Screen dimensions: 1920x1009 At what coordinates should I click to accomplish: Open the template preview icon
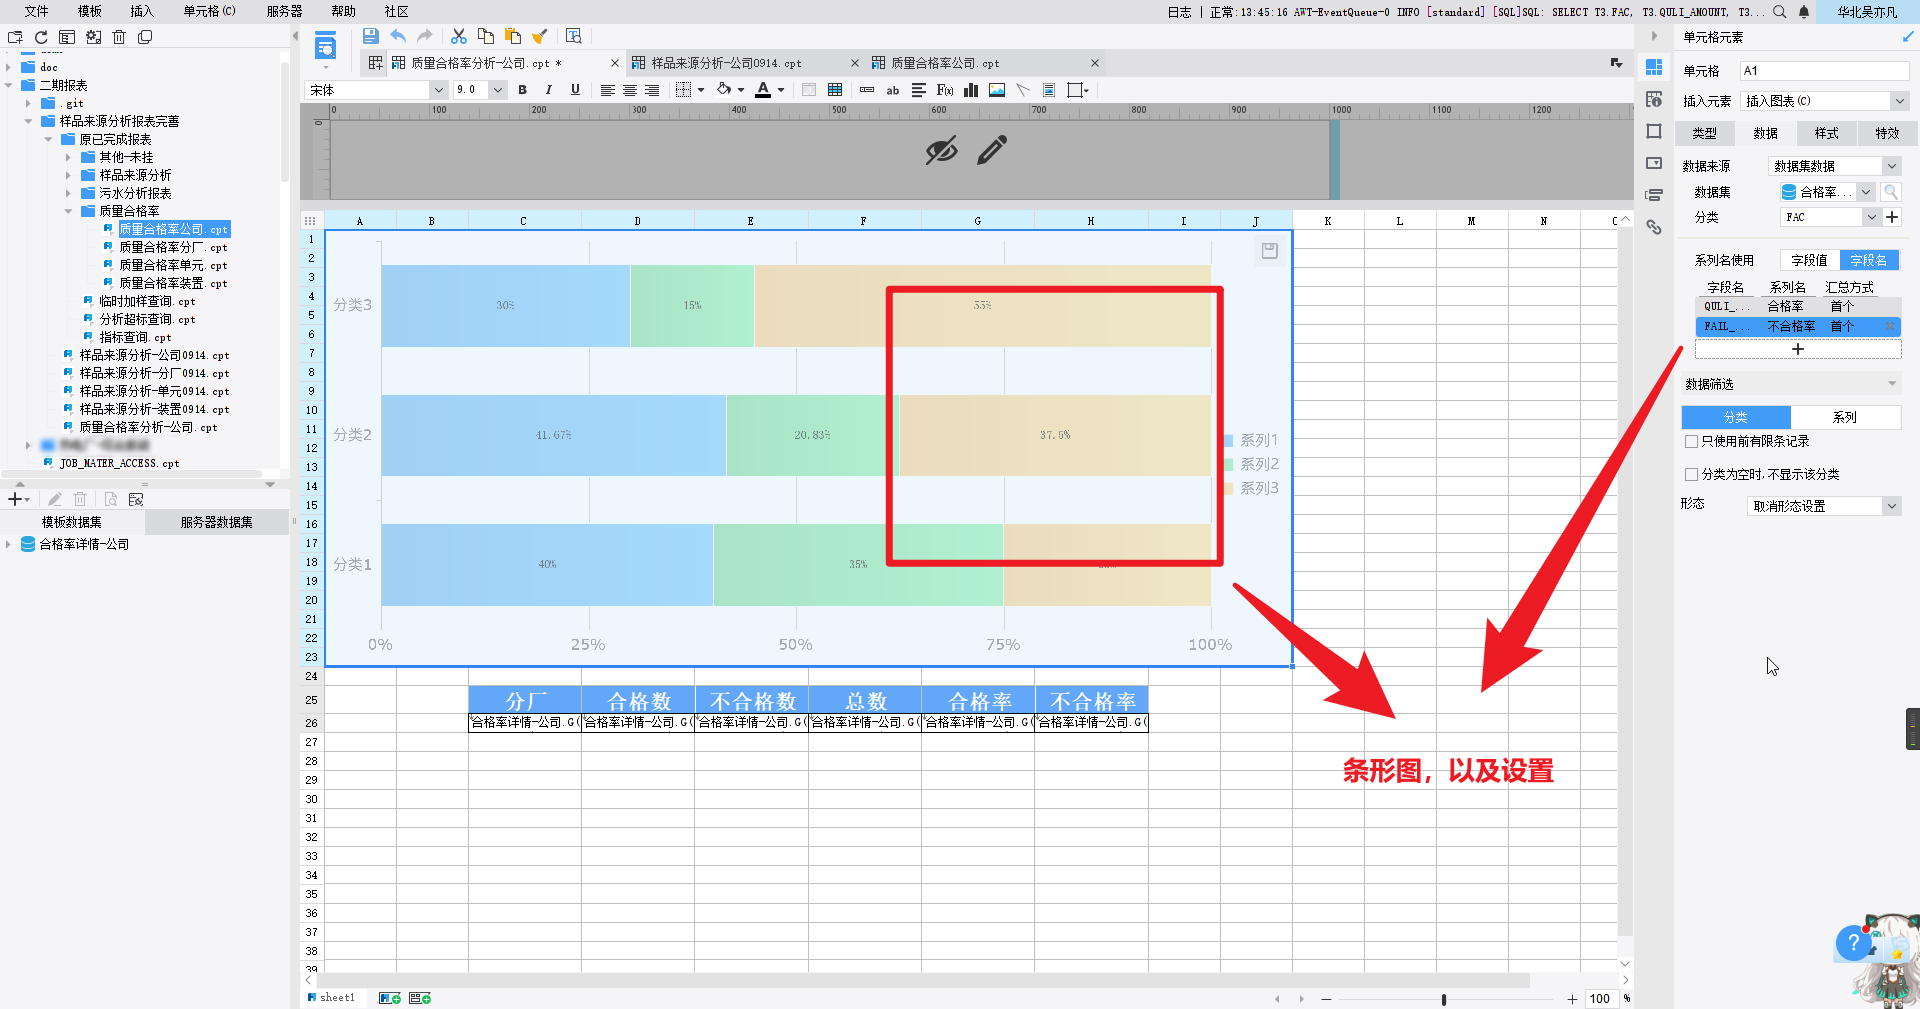[x=573, y=36]
